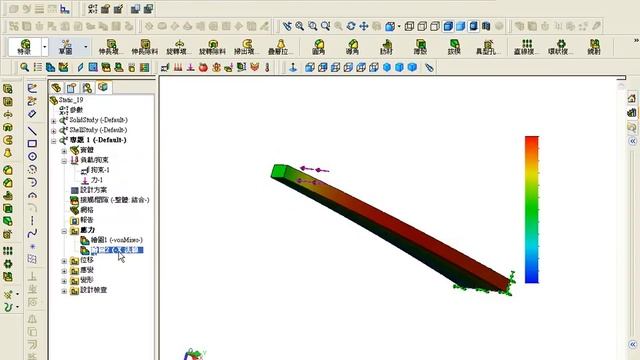Screen dimensions: 640x360
Task: Expand the 實體 (Solids) node
Action: 64,151
